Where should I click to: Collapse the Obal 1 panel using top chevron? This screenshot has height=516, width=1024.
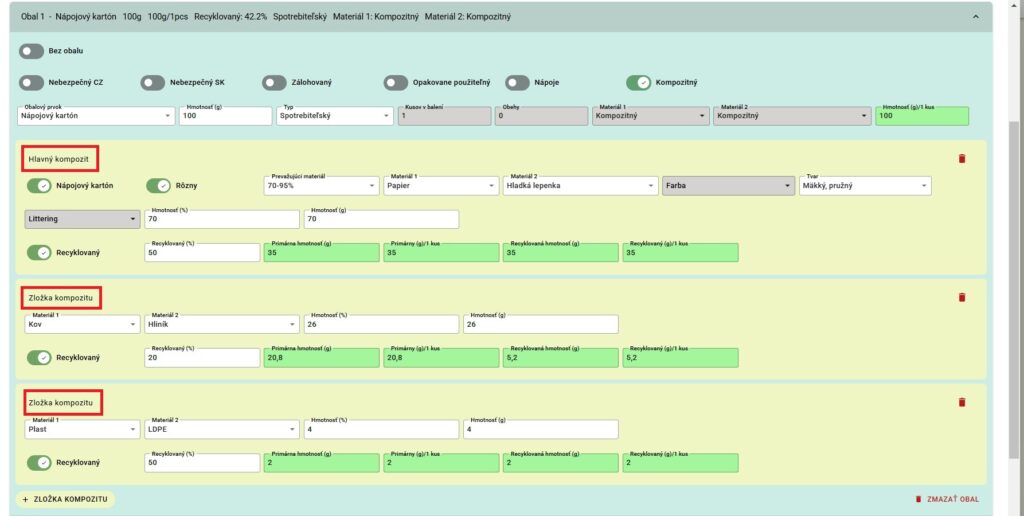pyautogui.click(x=976, y=17)
